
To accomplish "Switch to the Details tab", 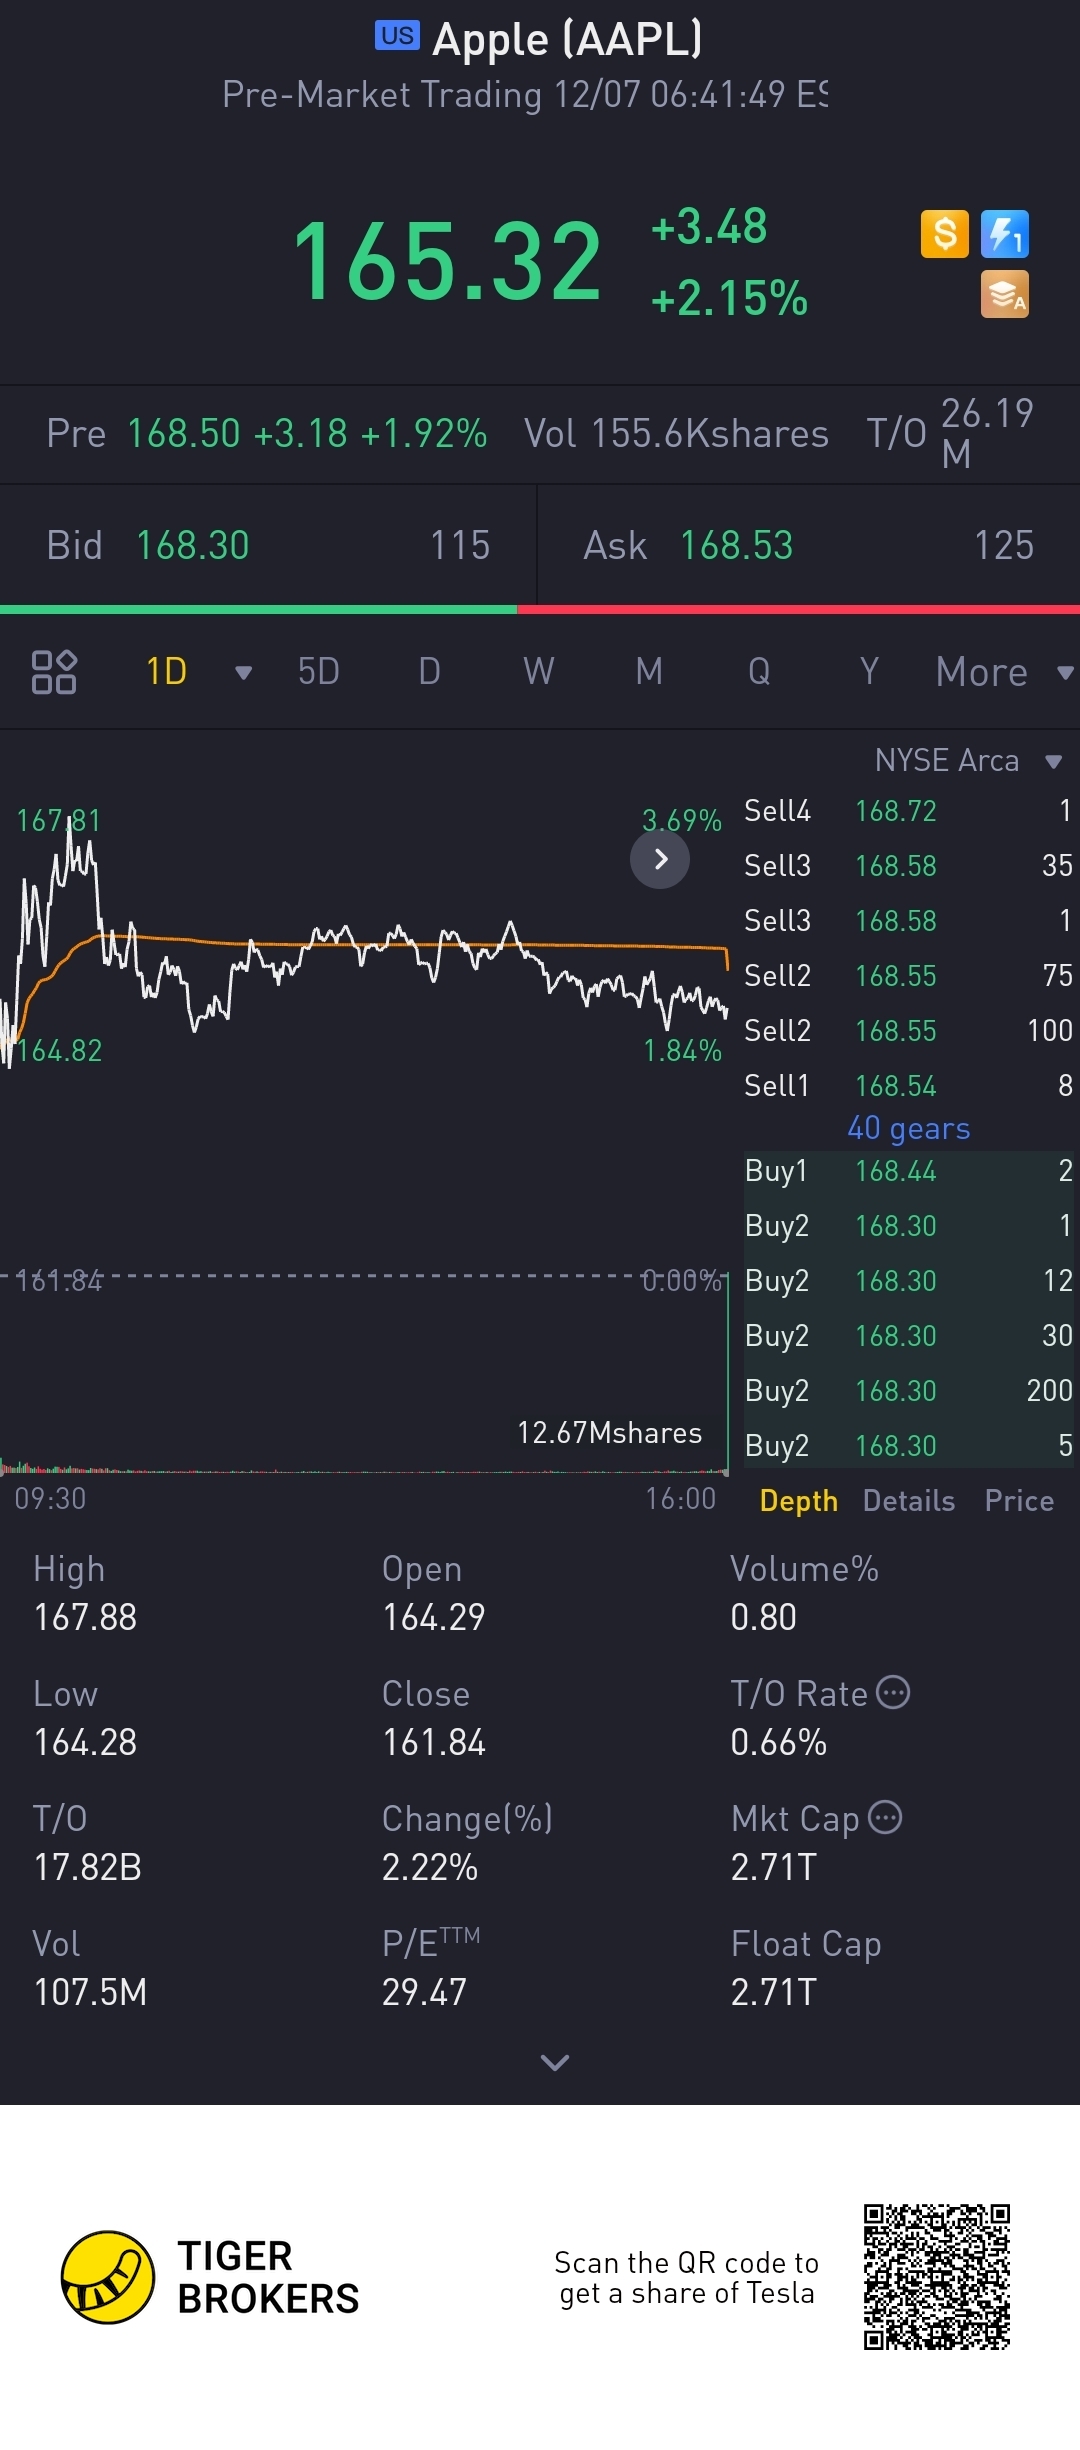I will click(909, 1500).
